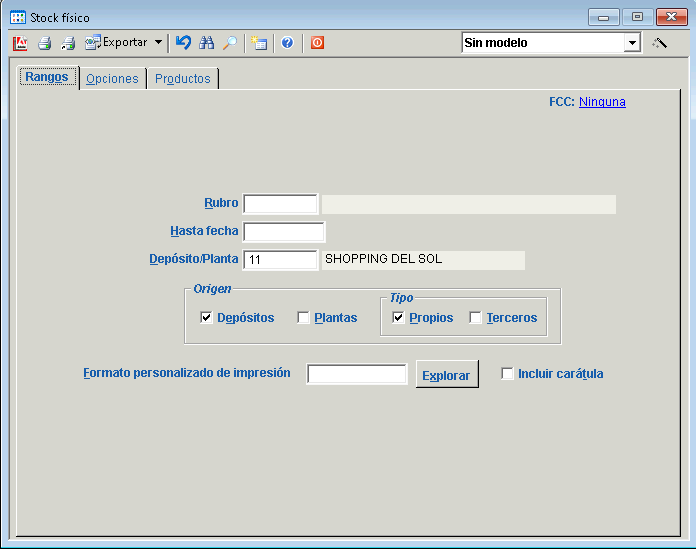Click the binoculars search icon
Viewport: 696px width, 549px height.
pyautogui.click(x=207, y=43)
